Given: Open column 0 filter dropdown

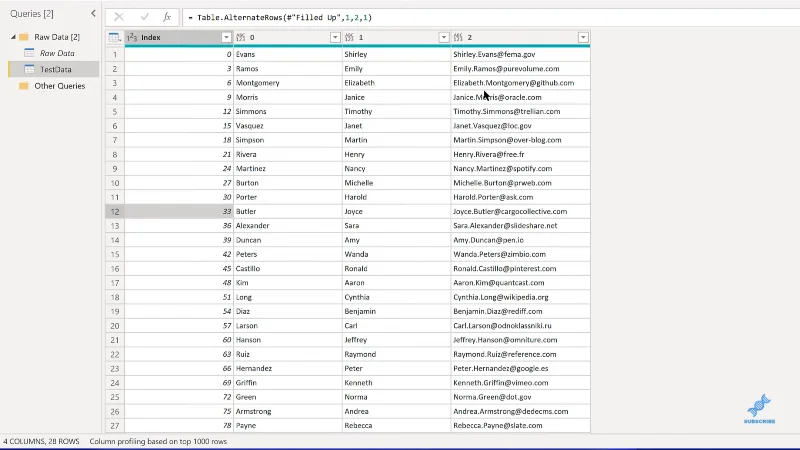Looking at the screenshot, I should click(x=335, y=37).
